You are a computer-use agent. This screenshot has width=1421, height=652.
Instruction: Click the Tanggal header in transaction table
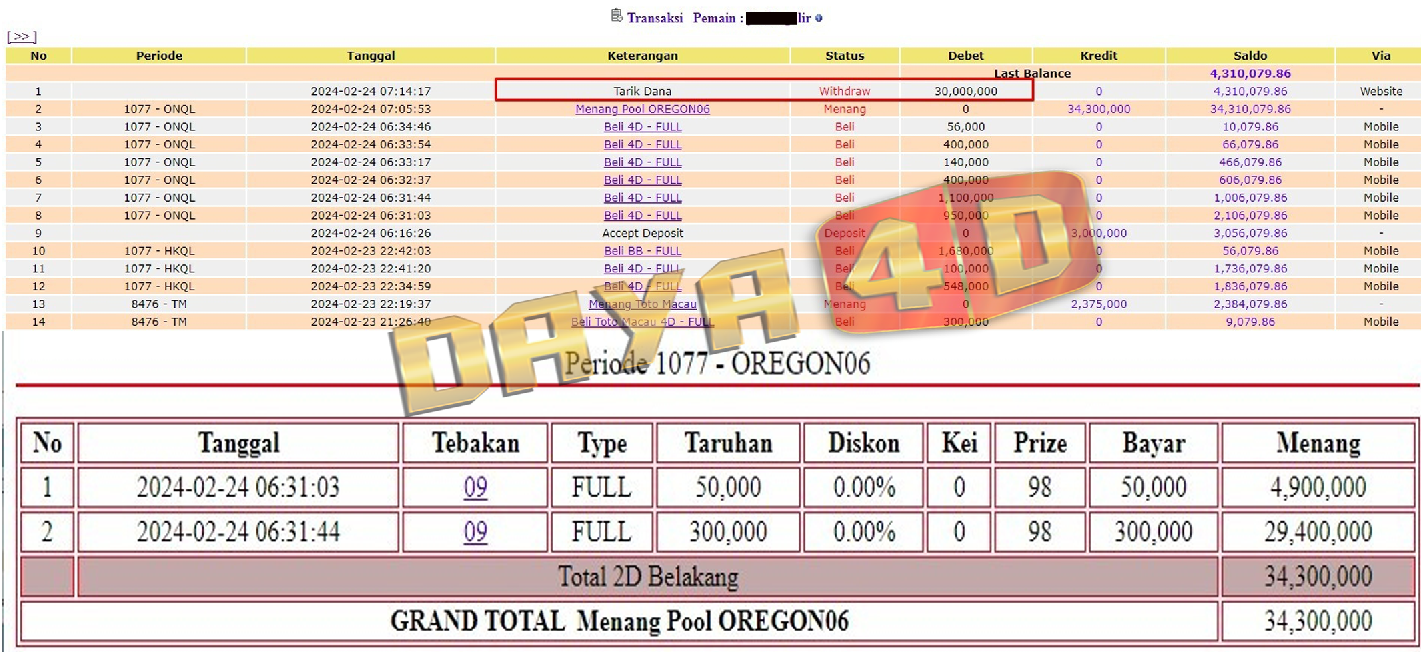[370, 56]
